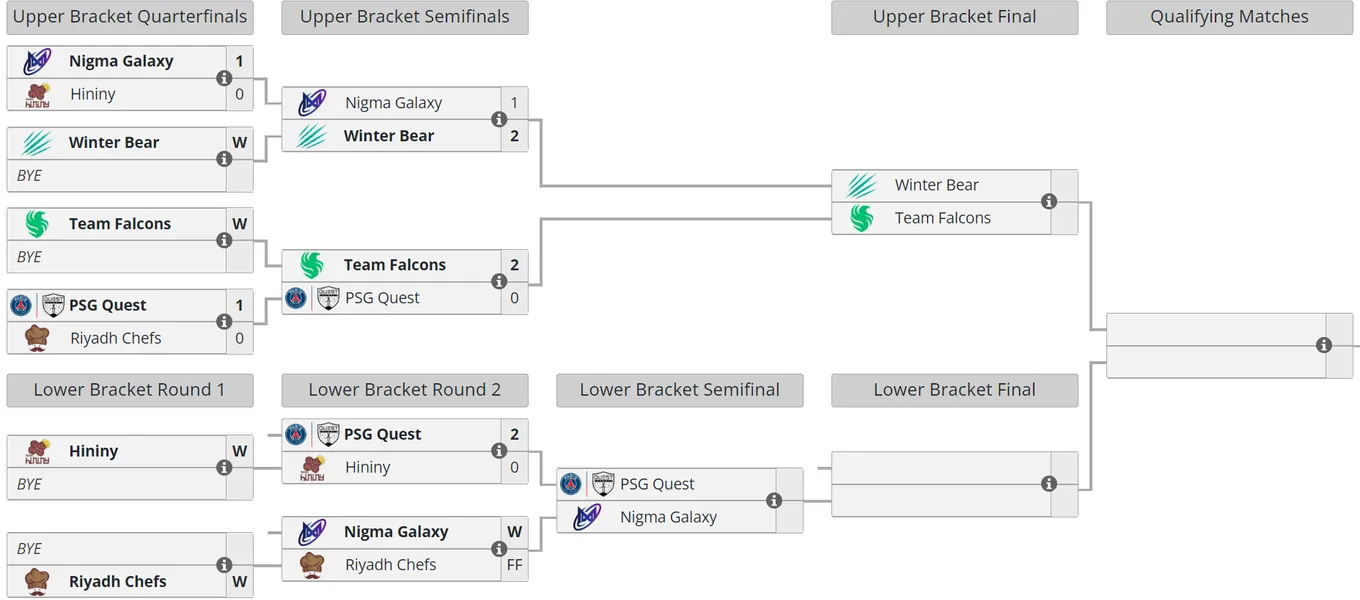Show details of Lower Bracket Final match
This screenshot has width=1360, height=600.
click(1049, 484)
